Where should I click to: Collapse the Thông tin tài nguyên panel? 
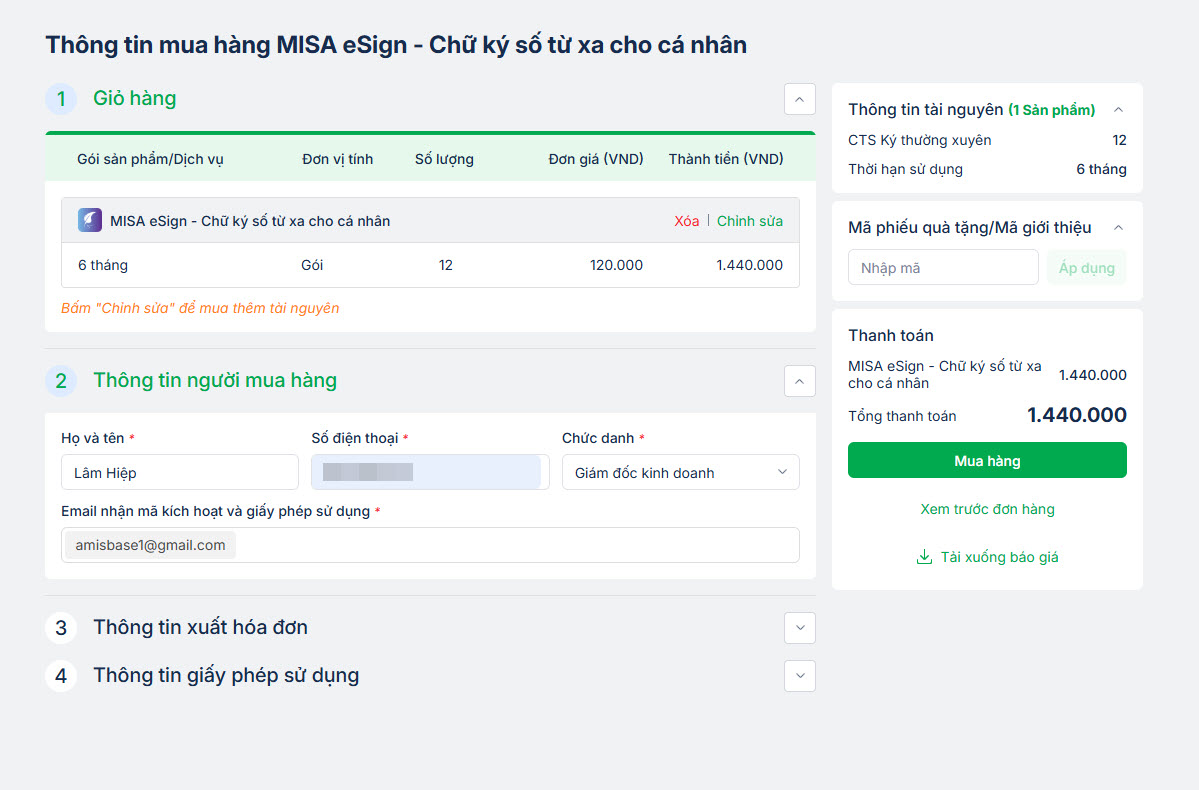click(1118, 110)
